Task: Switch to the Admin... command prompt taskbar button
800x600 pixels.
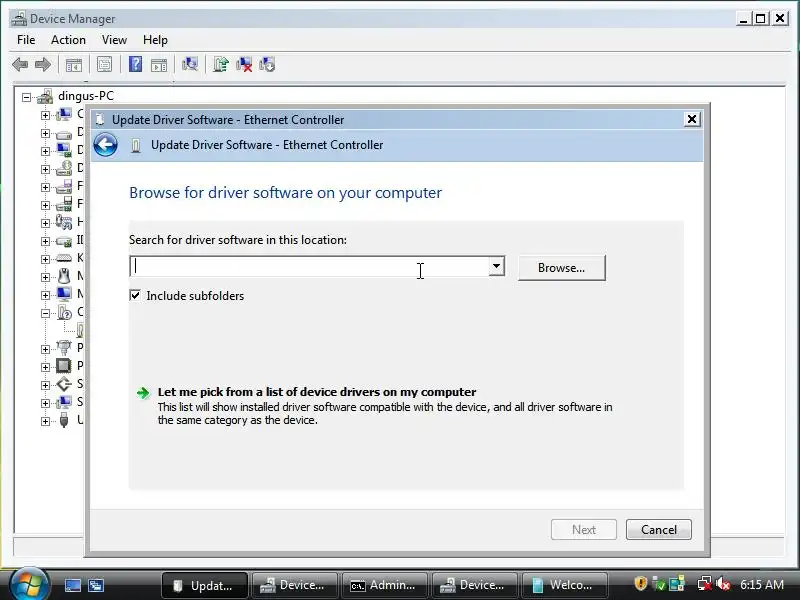Action: pyautogui.click(x=384, y=585)
